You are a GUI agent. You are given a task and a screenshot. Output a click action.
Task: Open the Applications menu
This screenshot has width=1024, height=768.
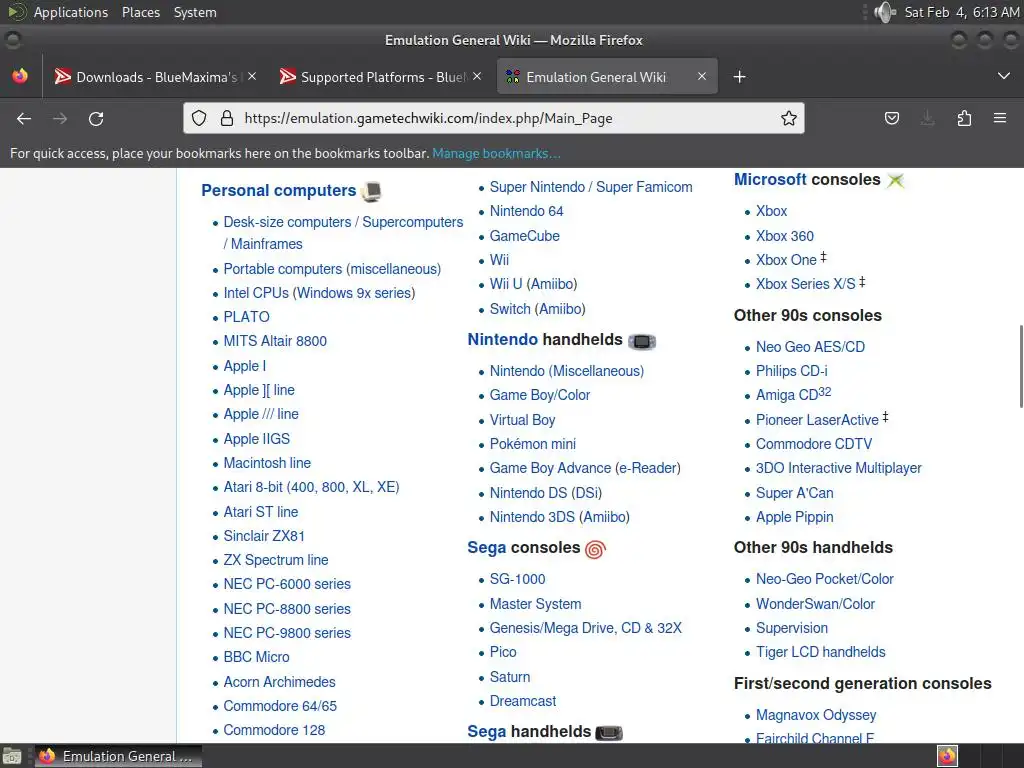[x=71, y=12]
